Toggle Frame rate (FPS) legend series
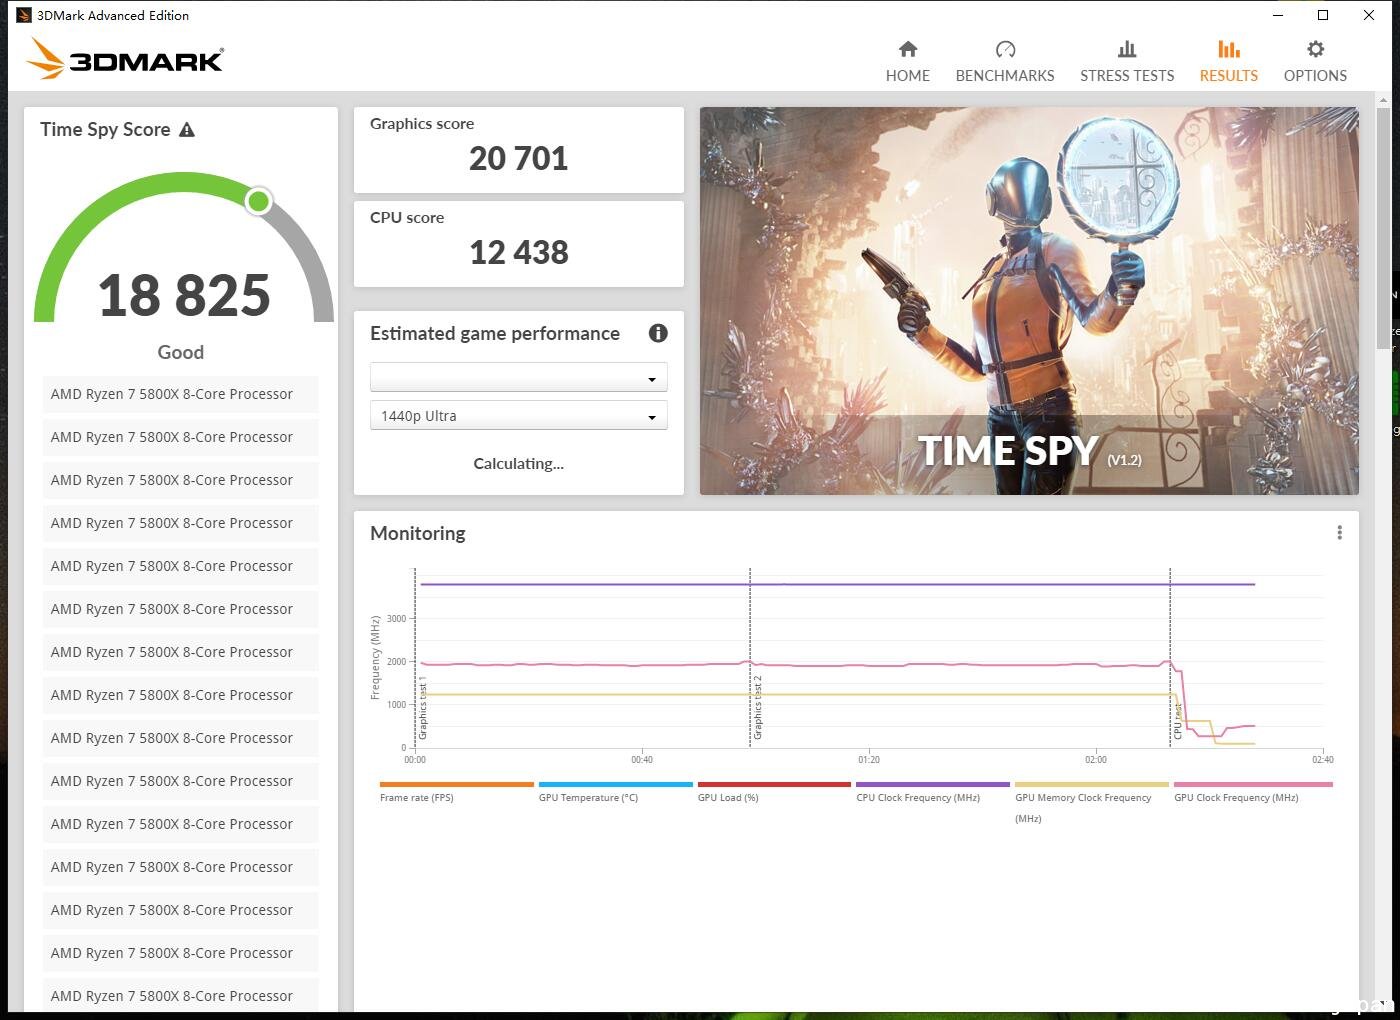 pyautogui.click(x=456, y=792)
